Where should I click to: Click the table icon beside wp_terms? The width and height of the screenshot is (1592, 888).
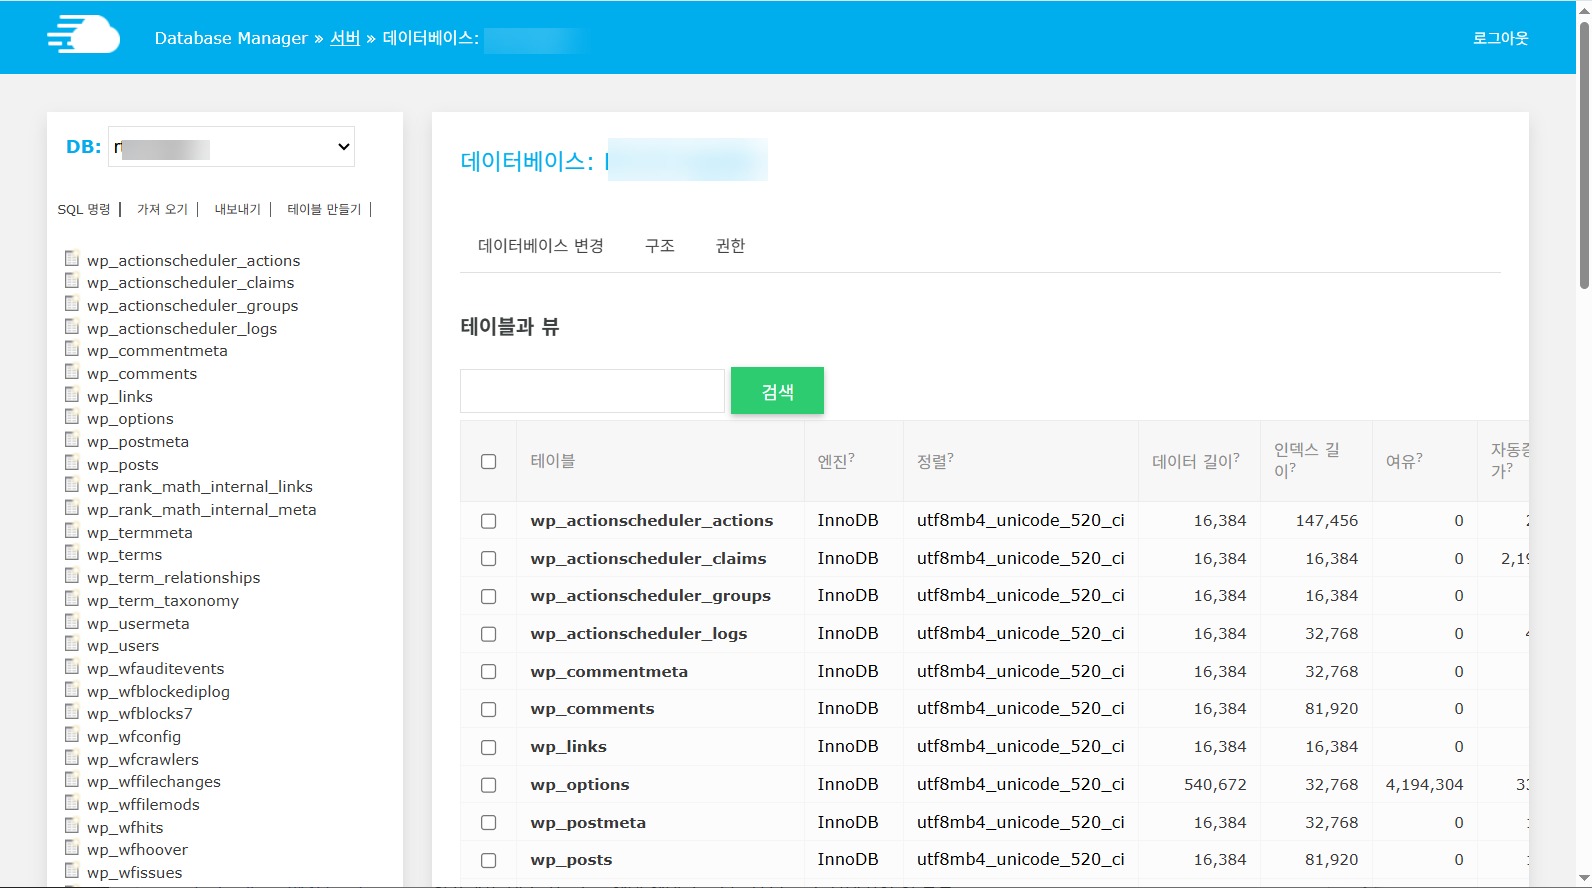pos(72,553)
